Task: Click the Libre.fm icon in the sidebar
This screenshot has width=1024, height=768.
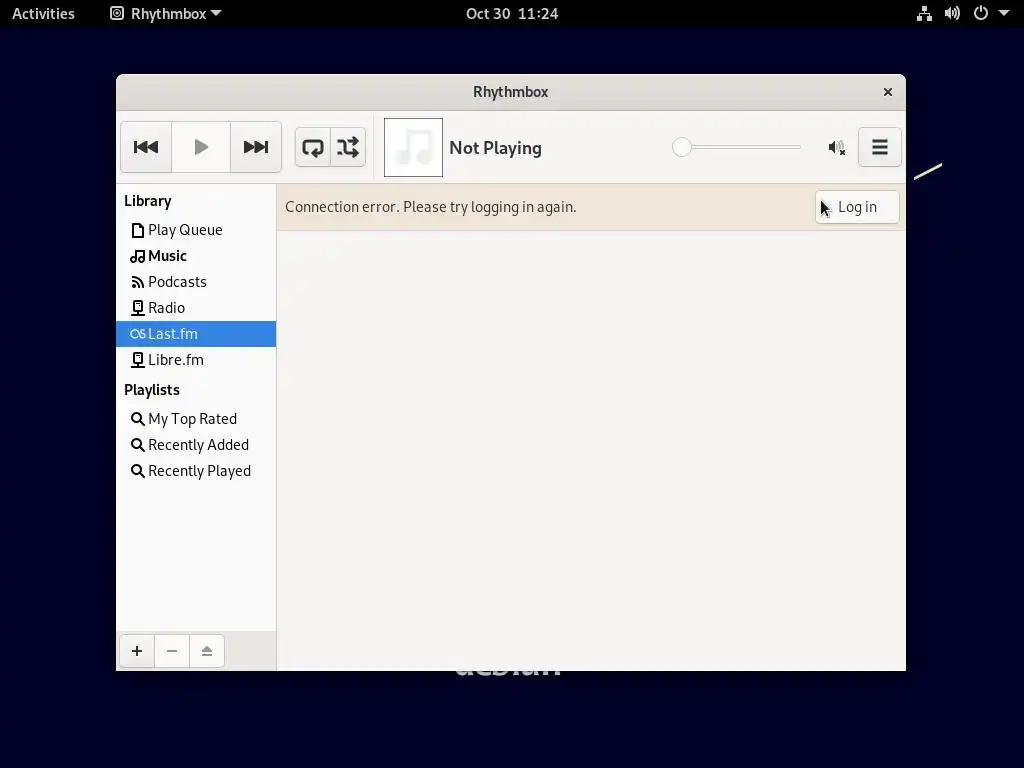Action: tap(137, 360)
